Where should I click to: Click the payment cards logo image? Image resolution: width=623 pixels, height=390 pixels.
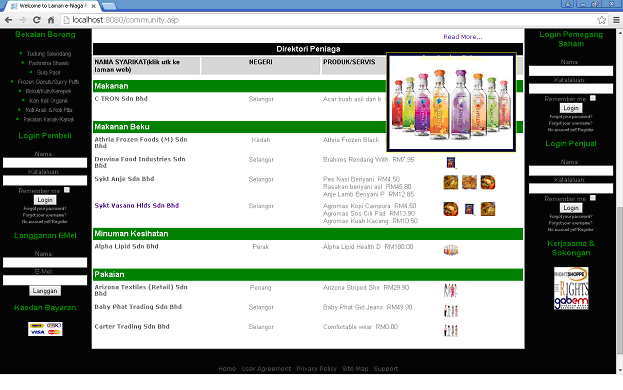pyautogui.click(x=45, y=329)
